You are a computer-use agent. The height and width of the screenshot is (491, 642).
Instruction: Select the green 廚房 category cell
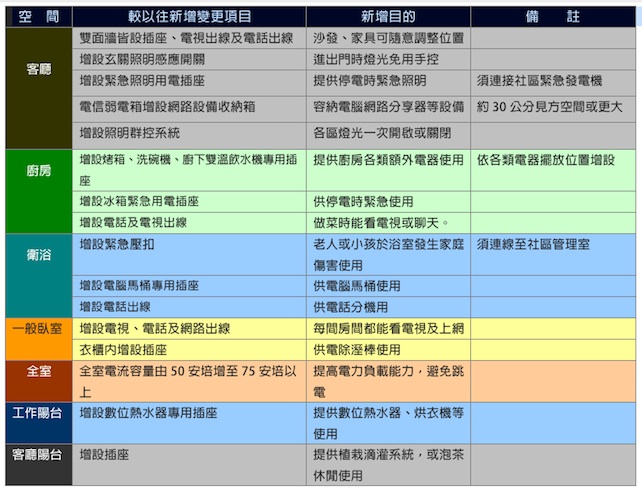(x=38, y=171)
